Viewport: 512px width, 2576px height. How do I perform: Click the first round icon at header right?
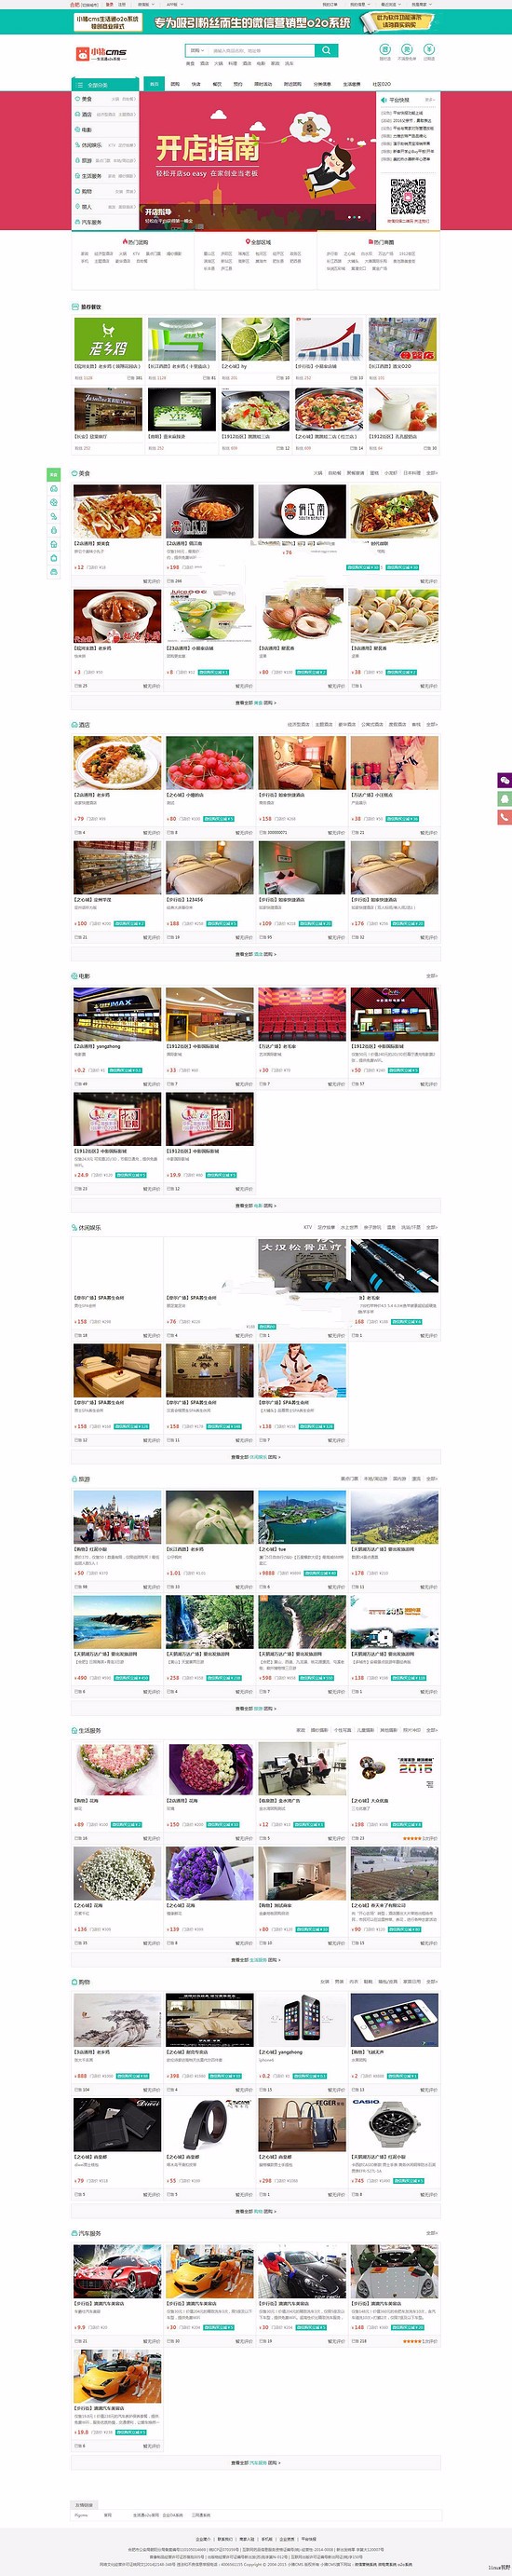(385, 49)
